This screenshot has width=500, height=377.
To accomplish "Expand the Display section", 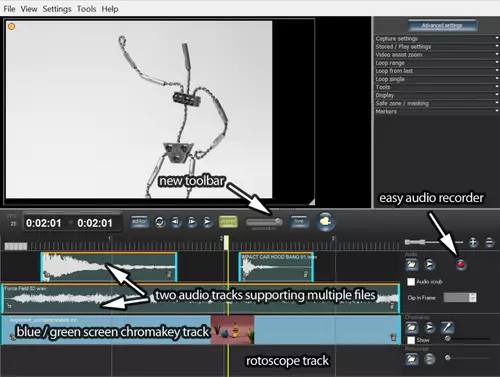I will [x=436, y=95].
